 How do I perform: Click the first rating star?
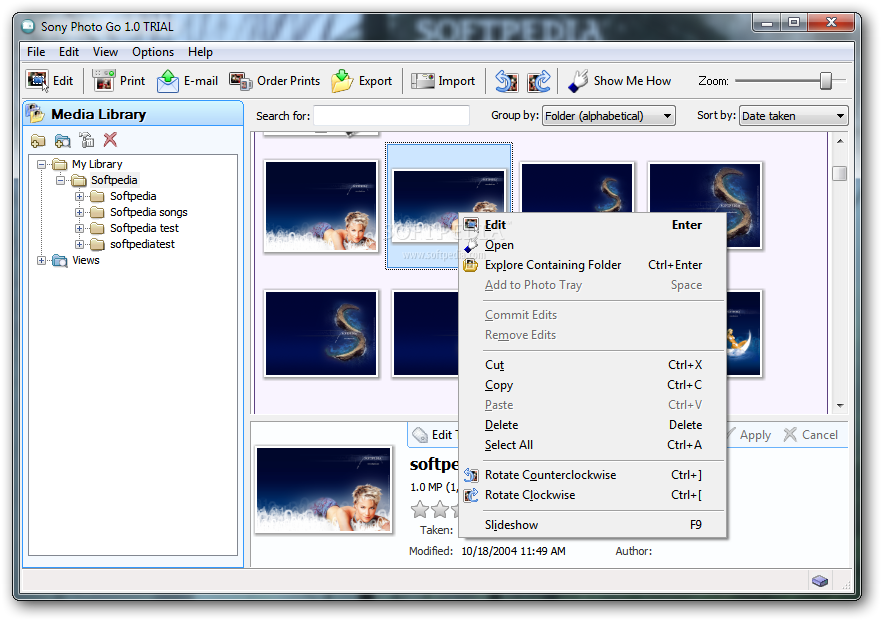[x=420, y=509]
